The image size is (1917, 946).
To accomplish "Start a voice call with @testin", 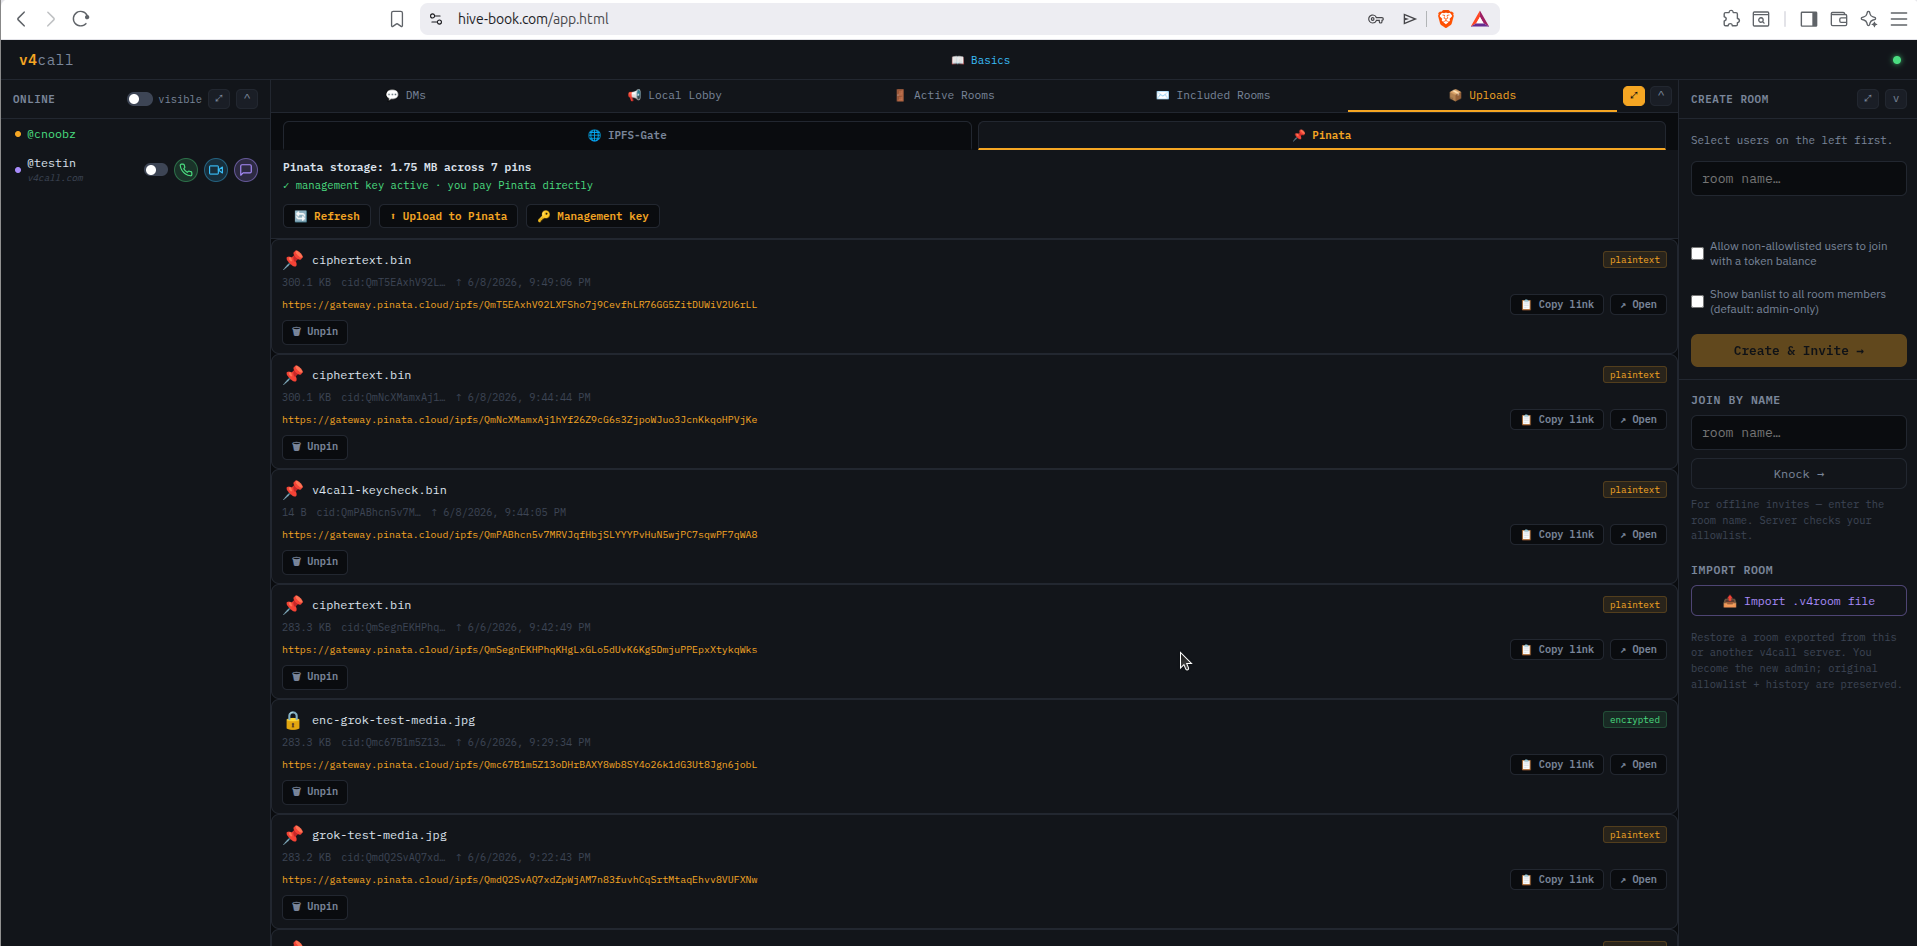I will tap(186, 170).
